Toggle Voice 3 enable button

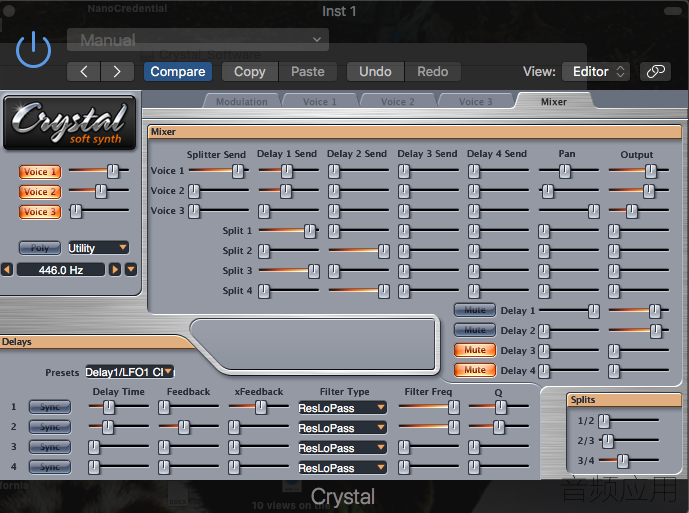tap(40, 212)
